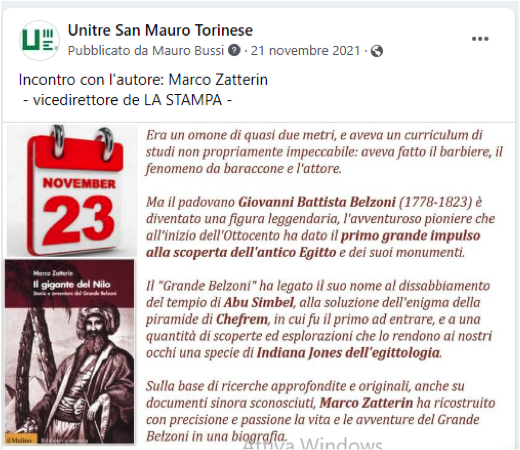Click the publisher name Mauro Bussi
The image size is (520, 450).
(188, 51)
